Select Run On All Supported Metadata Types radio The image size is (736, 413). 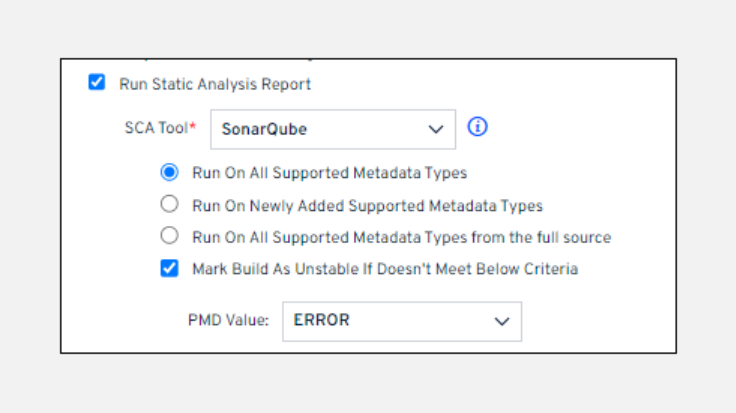170,172
